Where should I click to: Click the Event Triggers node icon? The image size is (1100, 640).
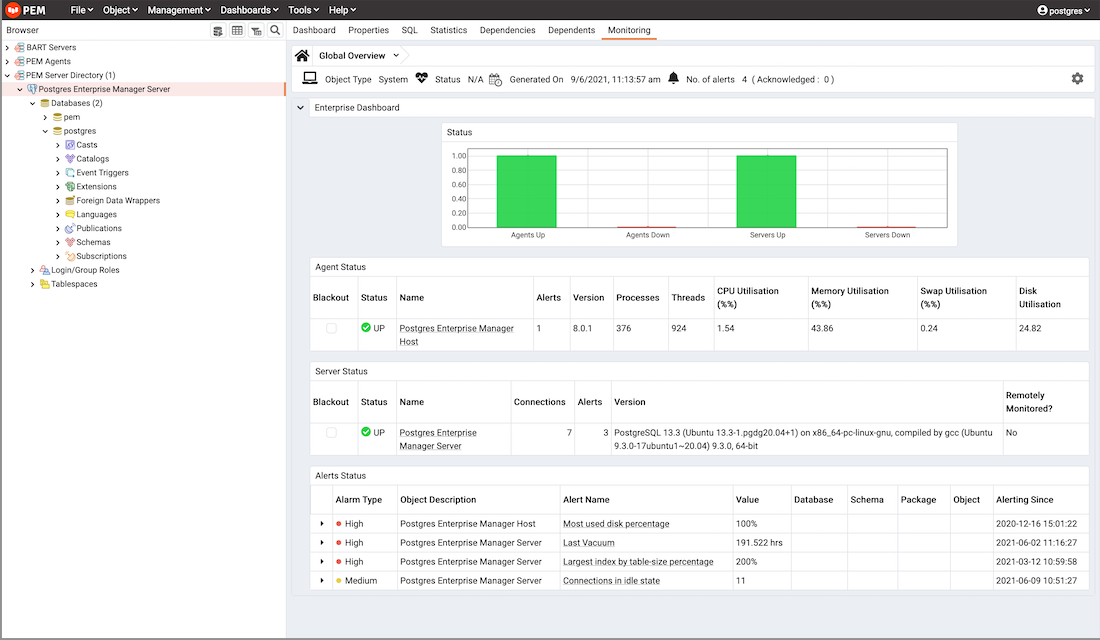coord(69,173)
